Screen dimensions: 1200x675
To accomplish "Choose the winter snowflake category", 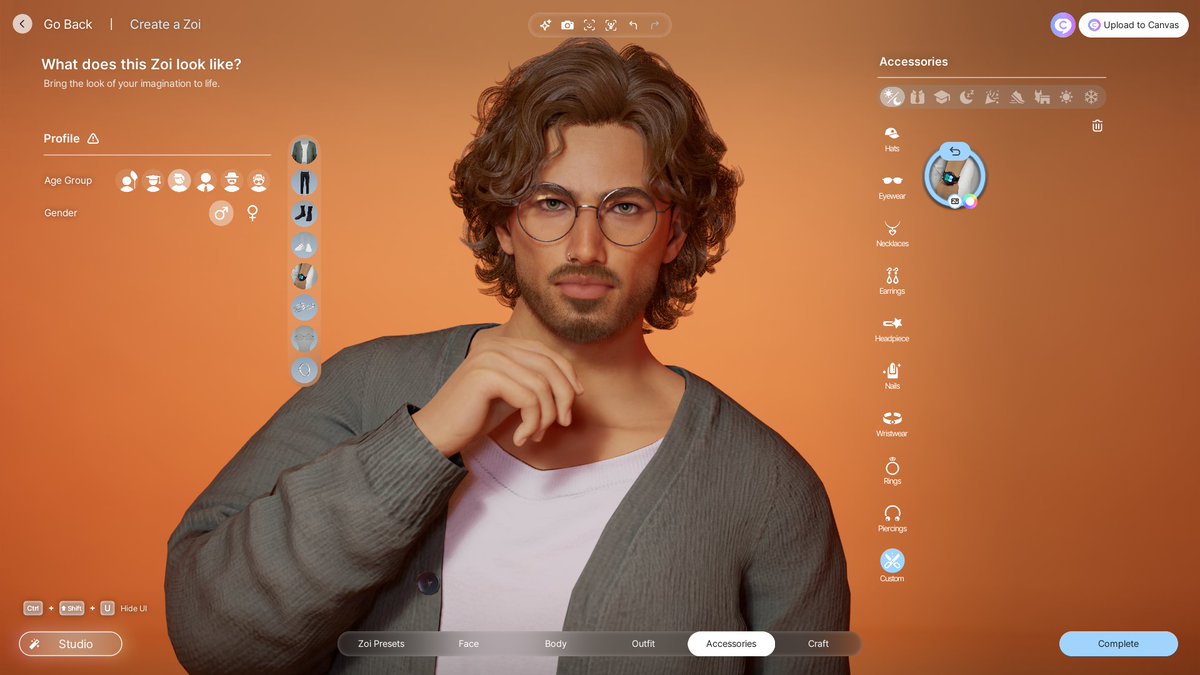I will tap(1092, 97).
